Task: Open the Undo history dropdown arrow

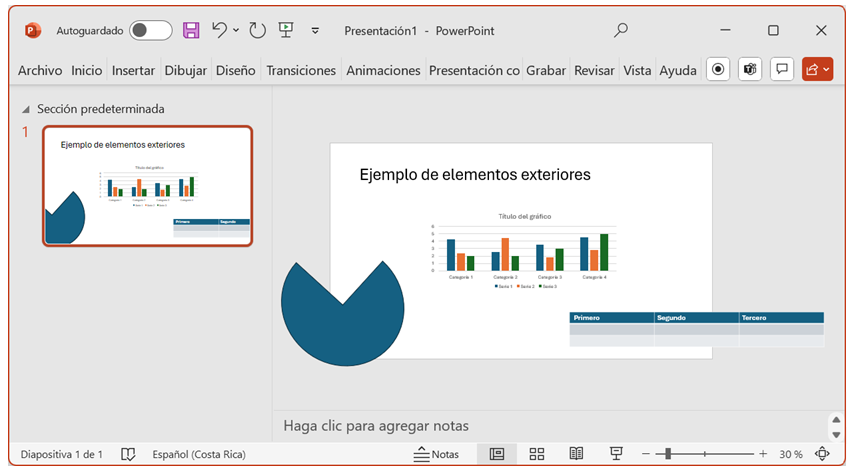Action: (236, 30)
